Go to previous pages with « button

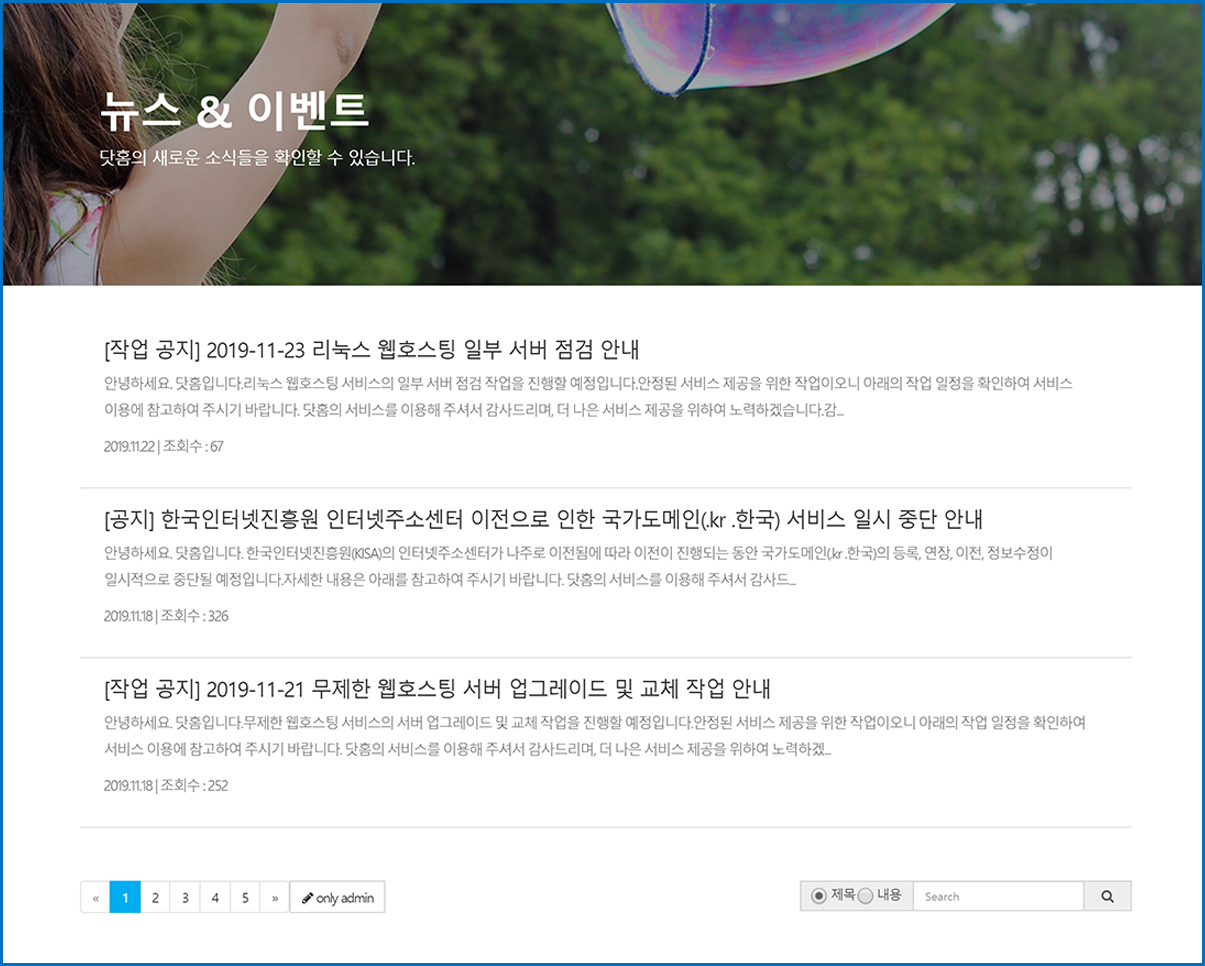(x=95, y=897)
